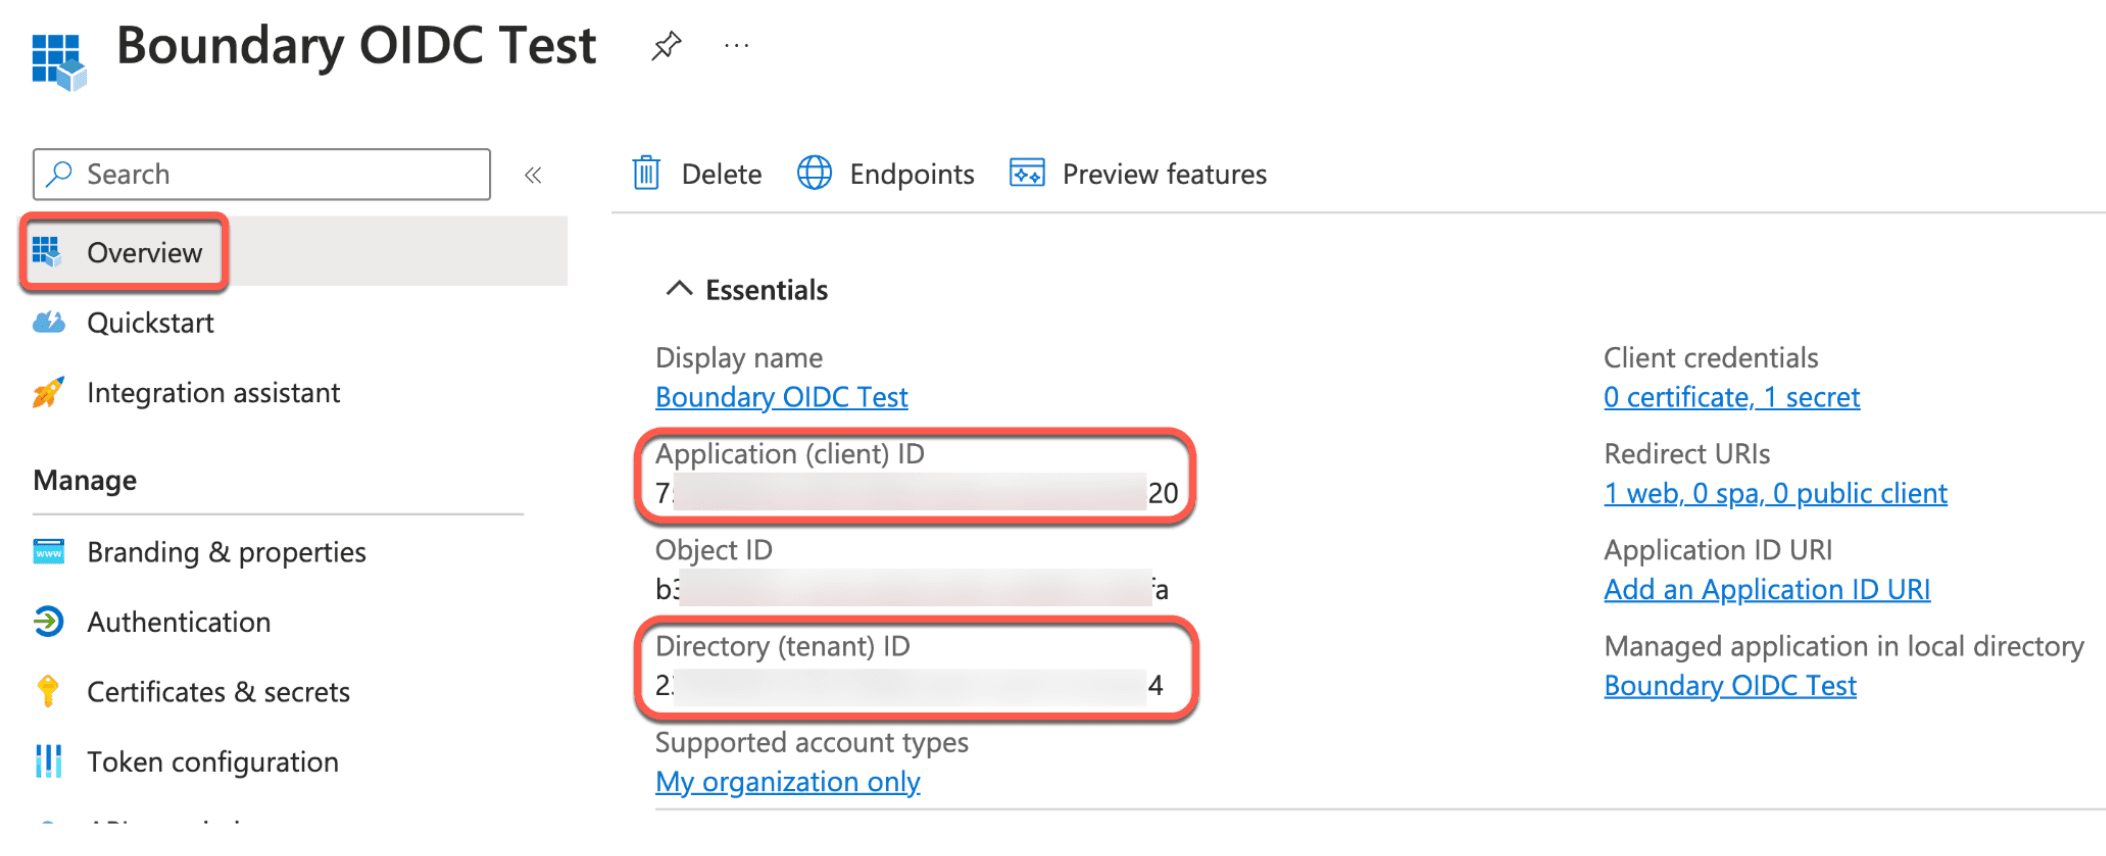Click Add an Application ID URI link
The image size is (2106, 856).
[1766, 589]
